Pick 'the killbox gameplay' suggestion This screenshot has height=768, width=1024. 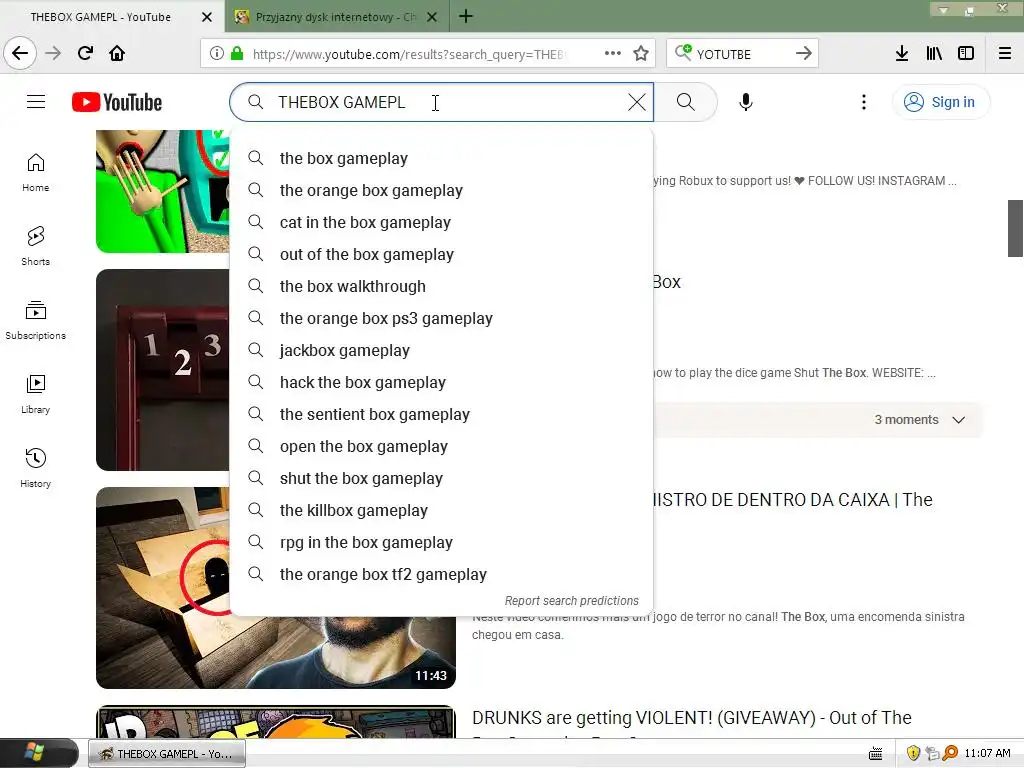coord(441,511)
